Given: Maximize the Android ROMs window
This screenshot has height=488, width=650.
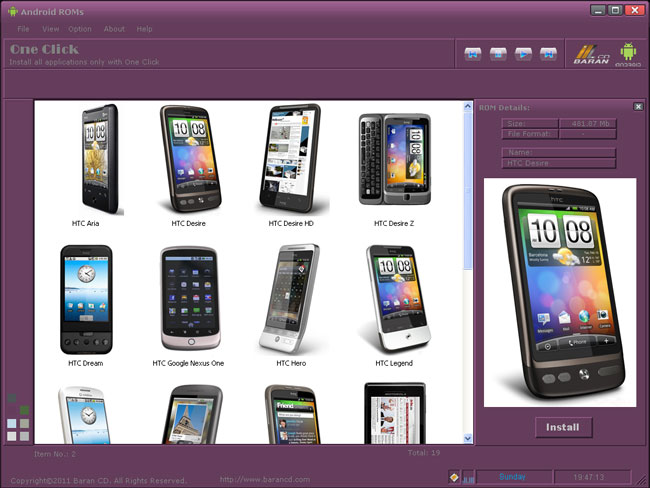Looking at the screenshot, I should [x=615, y=10].
